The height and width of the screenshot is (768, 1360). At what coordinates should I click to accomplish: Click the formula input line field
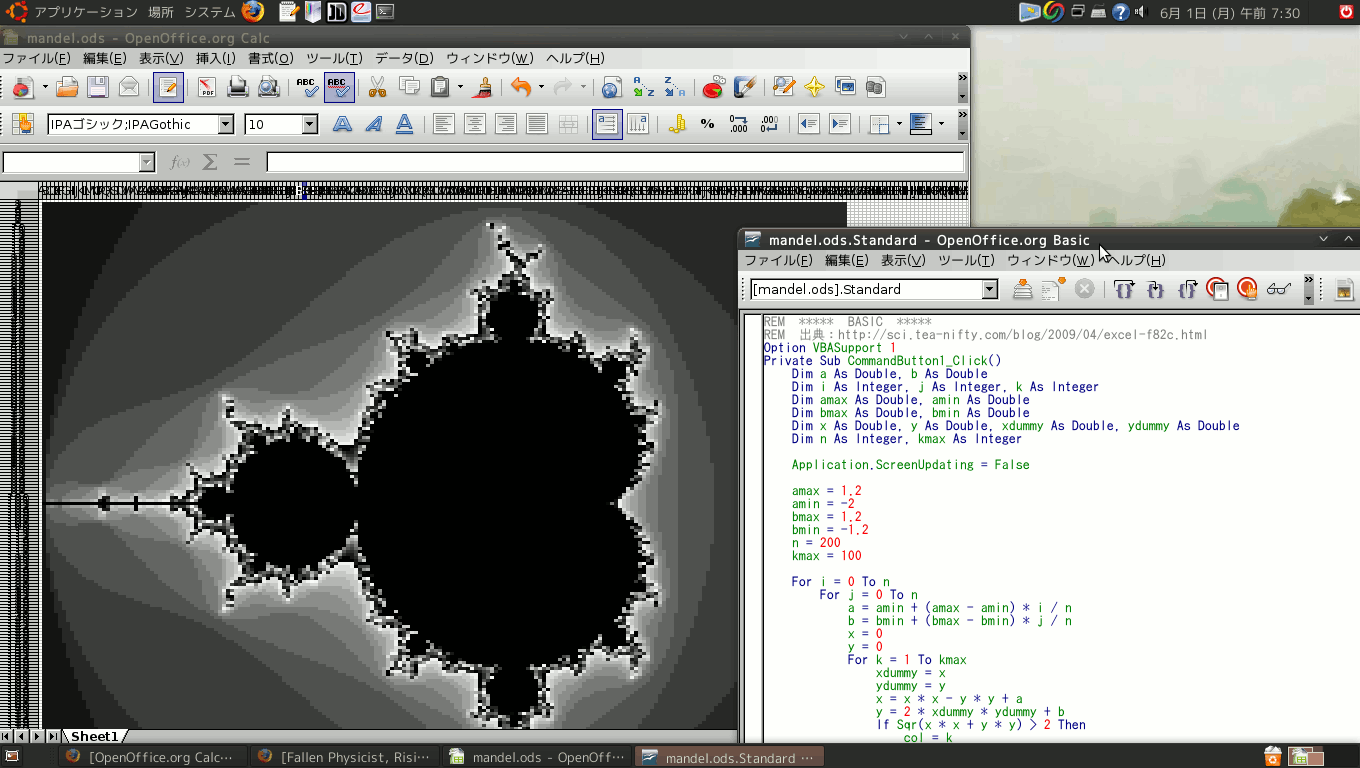614,162
